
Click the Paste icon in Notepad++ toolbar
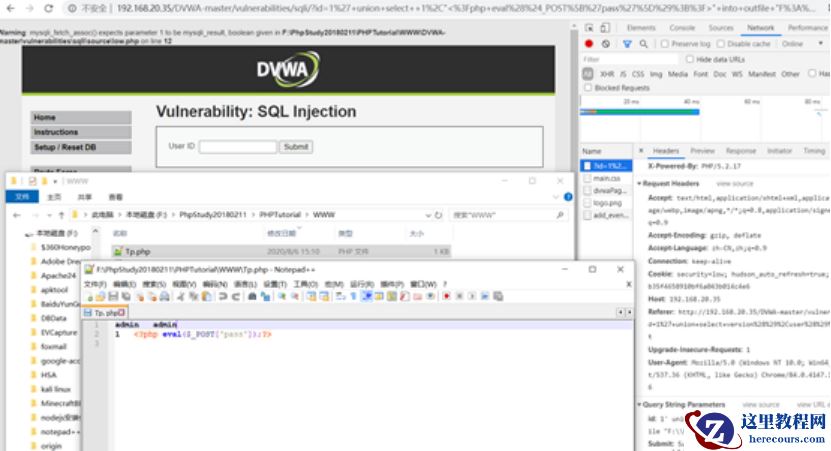click(206, 297)
